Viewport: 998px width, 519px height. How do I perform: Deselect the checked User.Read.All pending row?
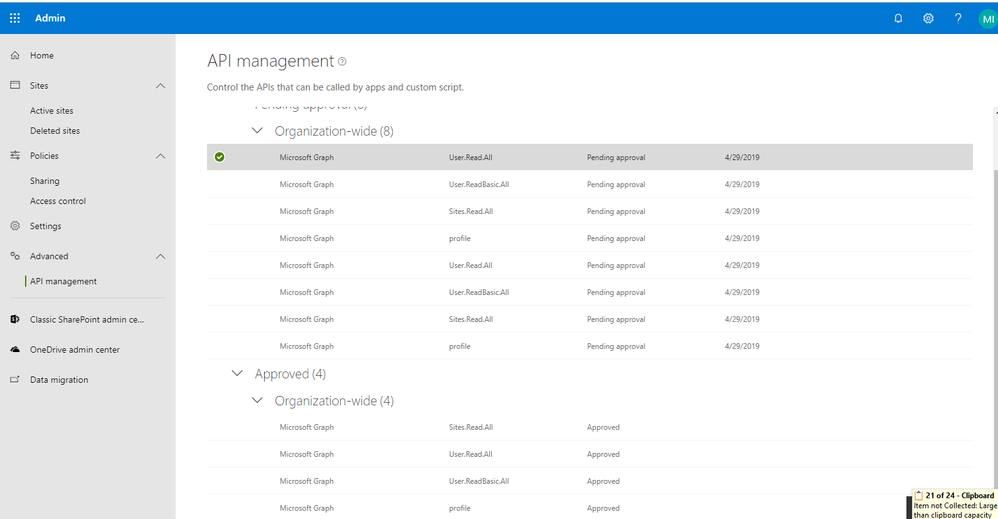[x=220, y=157]
